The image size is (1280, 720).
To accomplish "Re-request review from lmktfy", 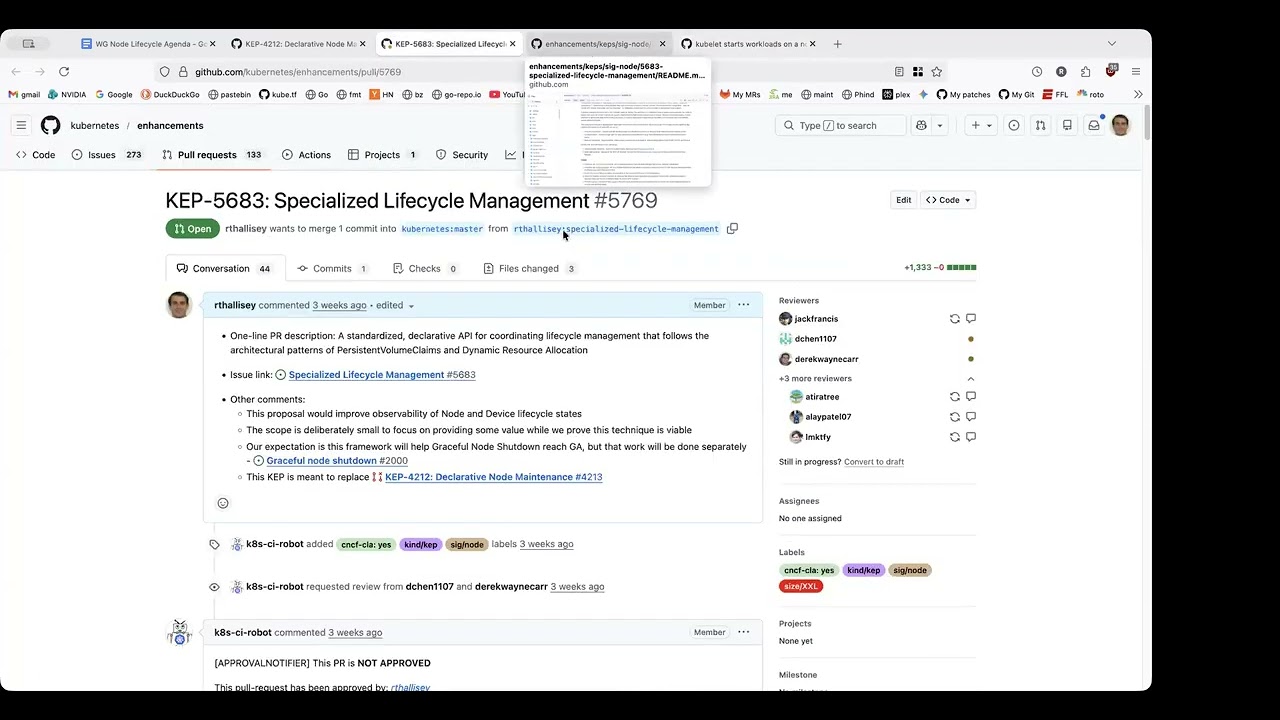I will (x=954, y=437).
